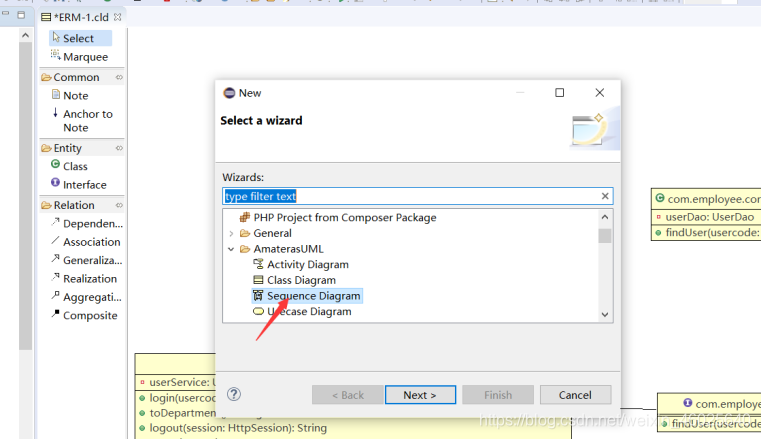Cancel the New wizard dialog
The height and width of the screenshot is (439, 761).
pos(575,395)
